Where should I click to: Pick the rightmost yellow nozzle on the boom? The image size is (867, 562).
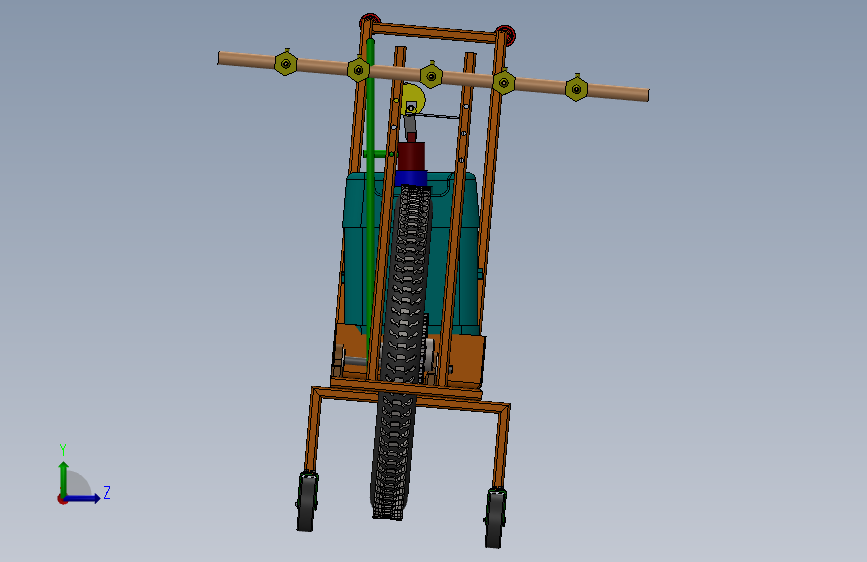[576, 88]
